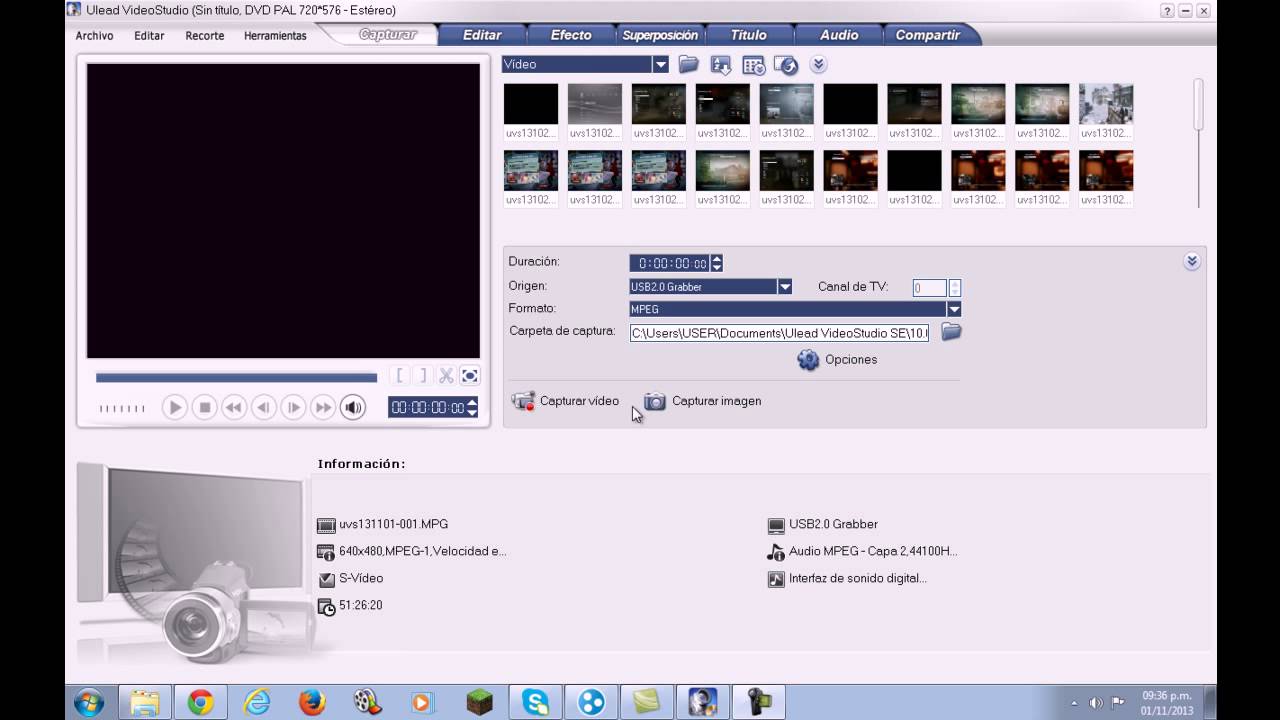Open the Herramientas menu
1280x720 pixels.
click(x=275, y=35)
